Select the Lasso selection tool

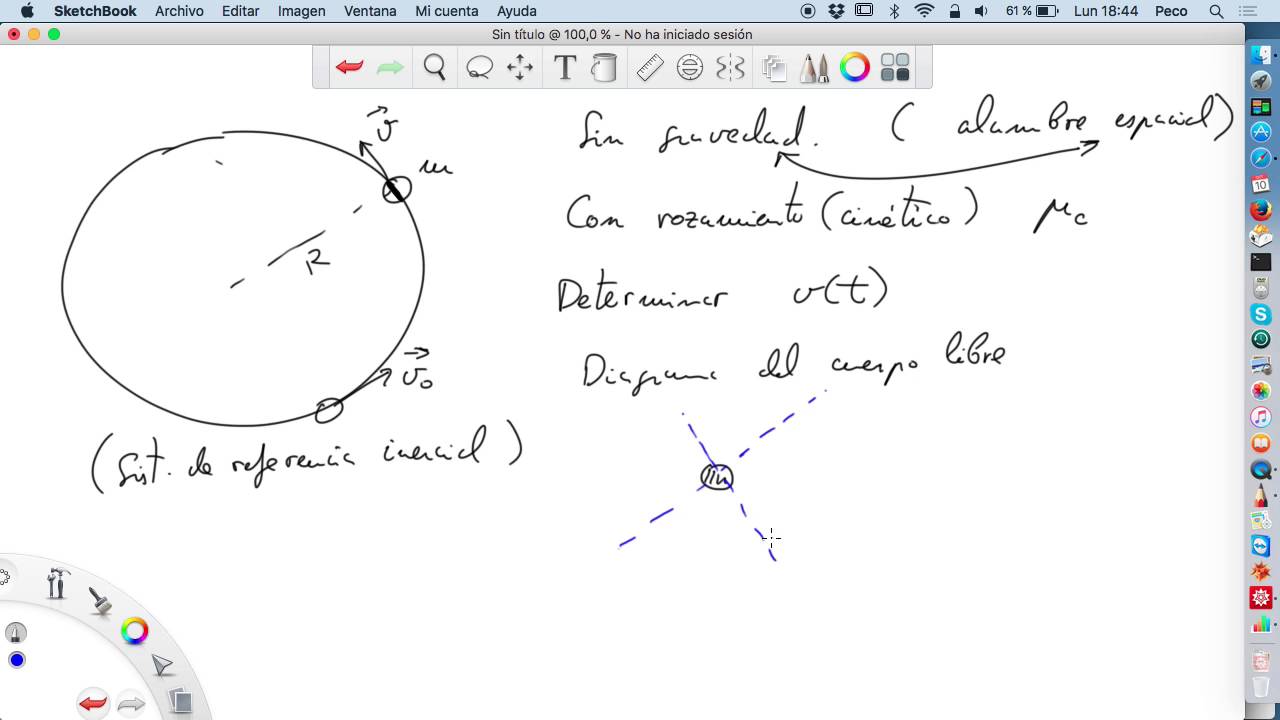coord(479,68)
